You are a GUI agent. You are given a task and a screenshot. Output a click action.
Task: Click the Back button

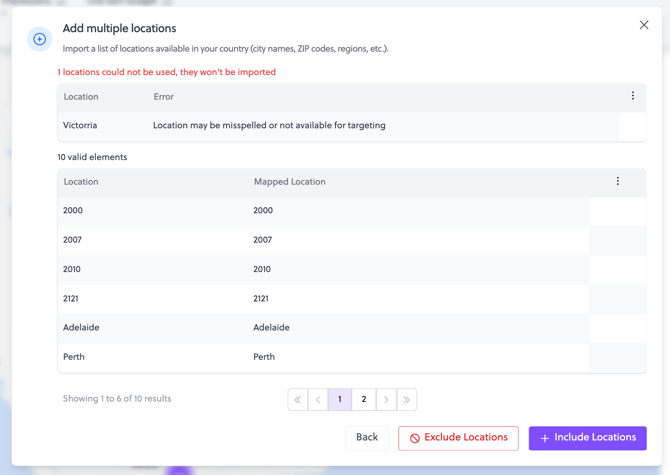[367, 438]
